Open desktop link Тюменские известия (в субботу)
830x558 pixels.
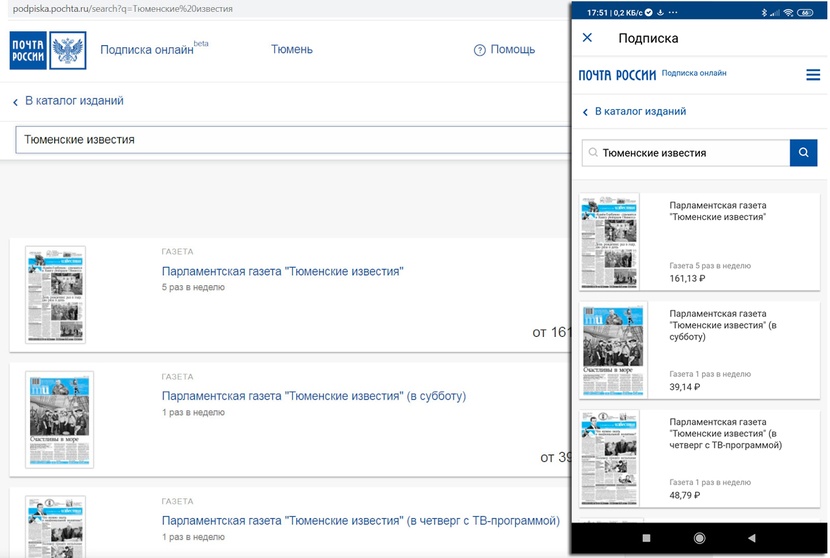314,396
